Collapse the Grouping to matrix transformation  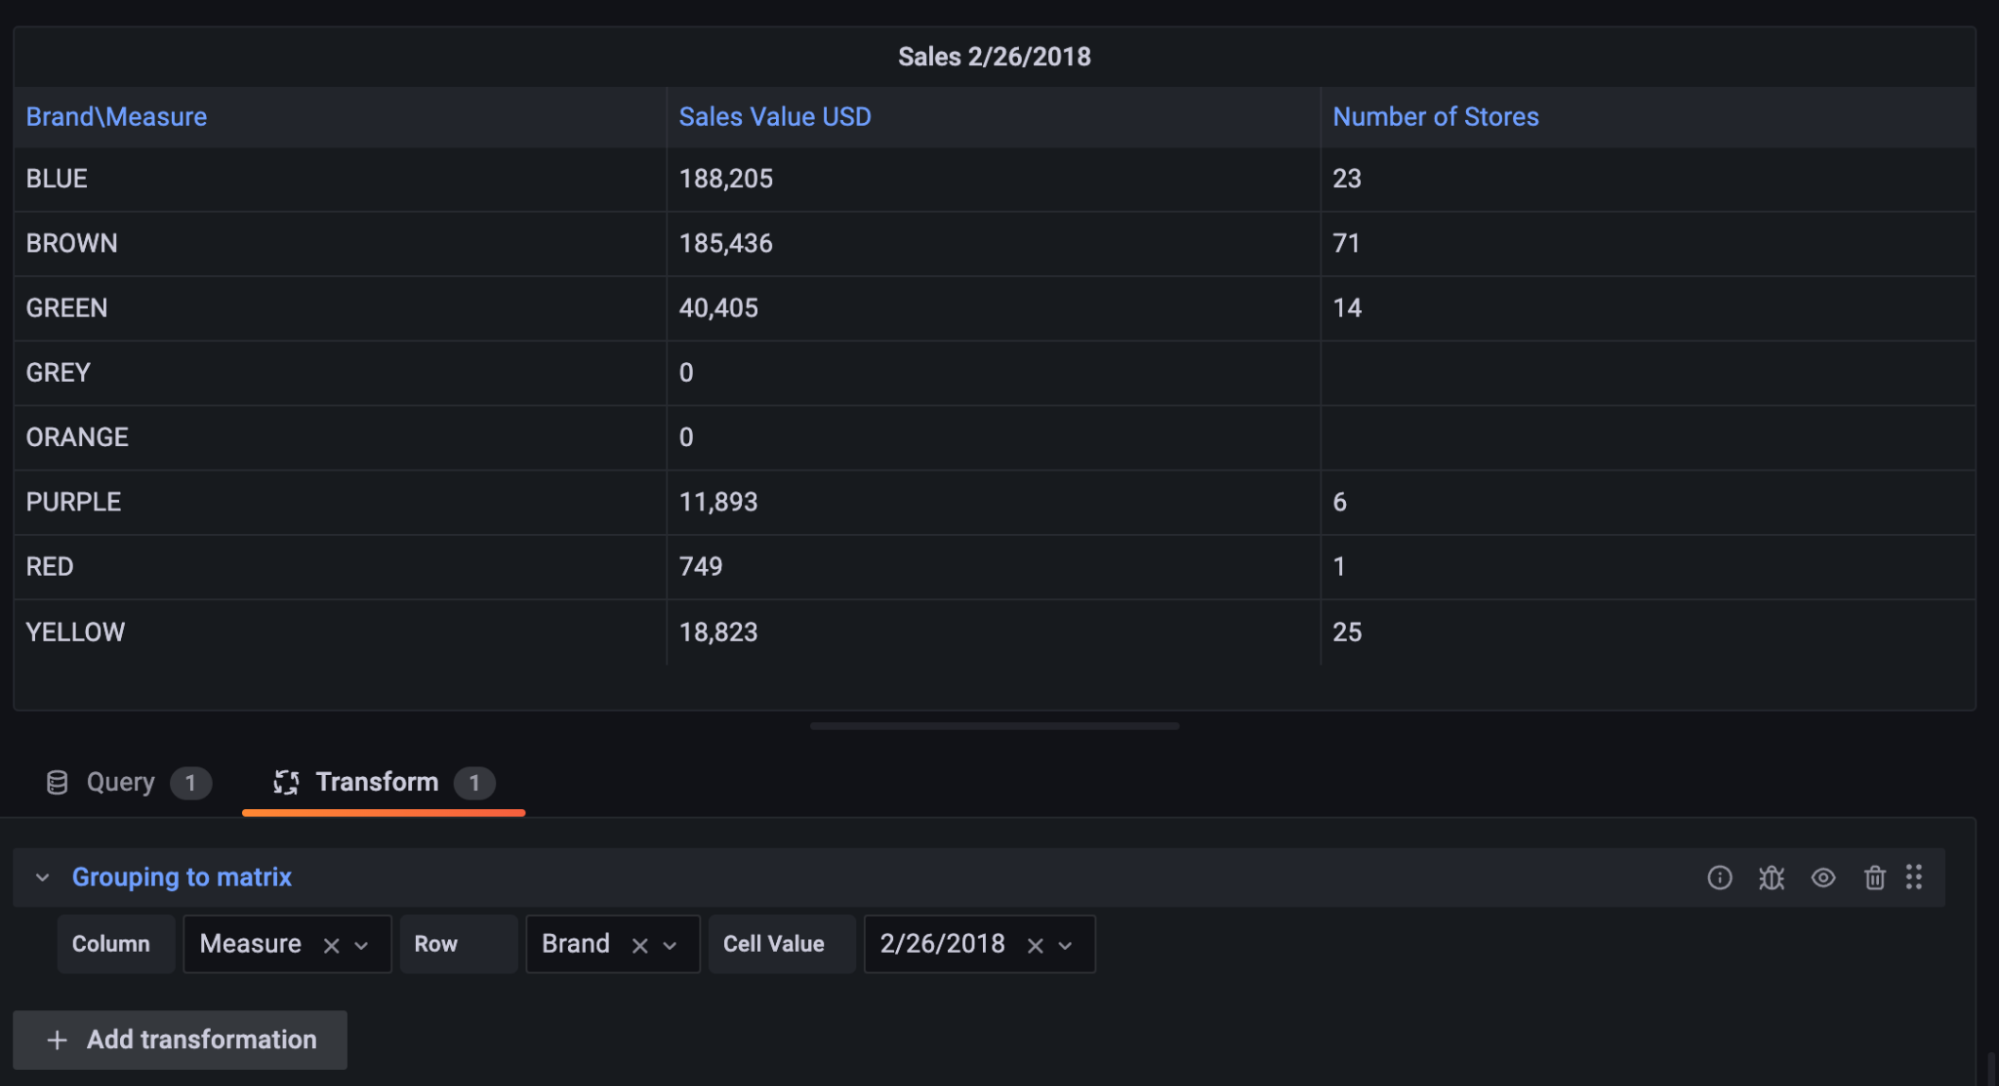click(x=41, y=877)
